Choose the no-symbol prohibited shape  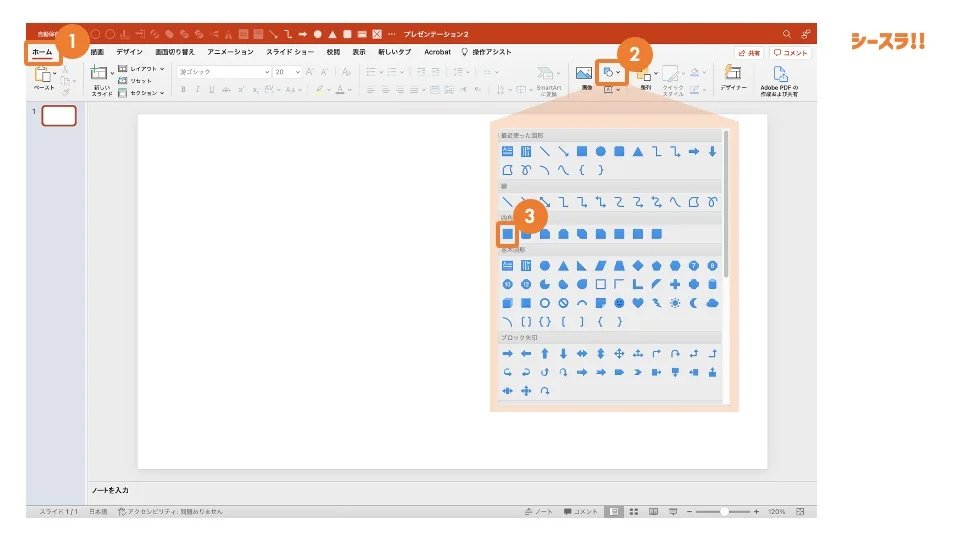[563, 303]
